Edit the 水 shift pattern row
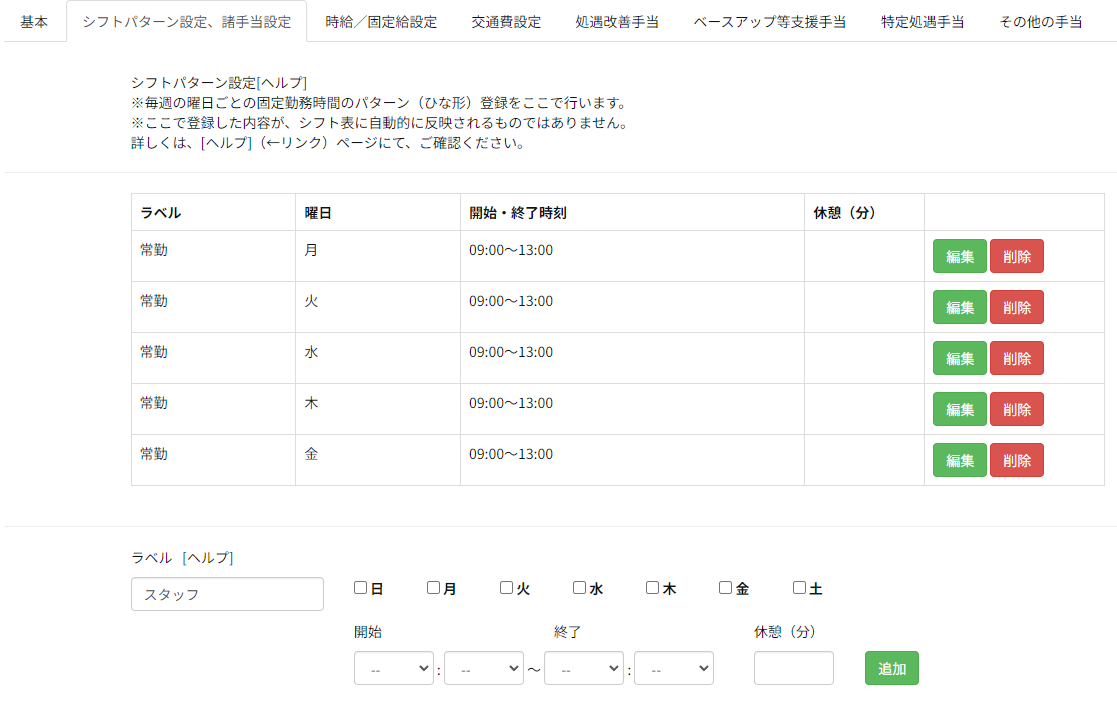Image resolution: width=1117 pixels, height=702 pixels. click(x=959, y=358)
